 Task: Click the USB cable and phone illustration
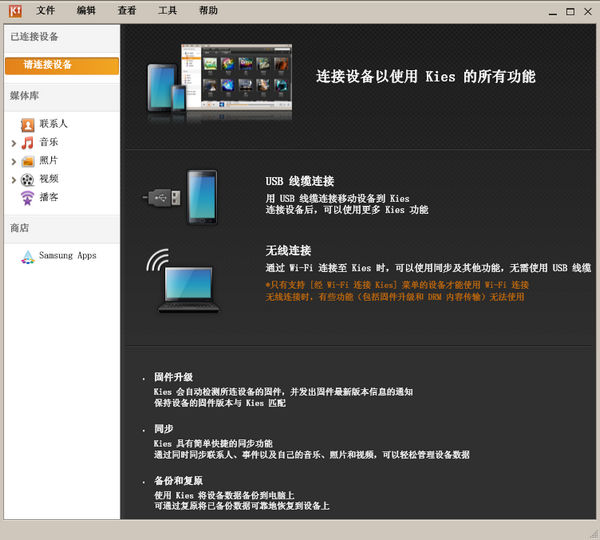click(x=180, y=197)
